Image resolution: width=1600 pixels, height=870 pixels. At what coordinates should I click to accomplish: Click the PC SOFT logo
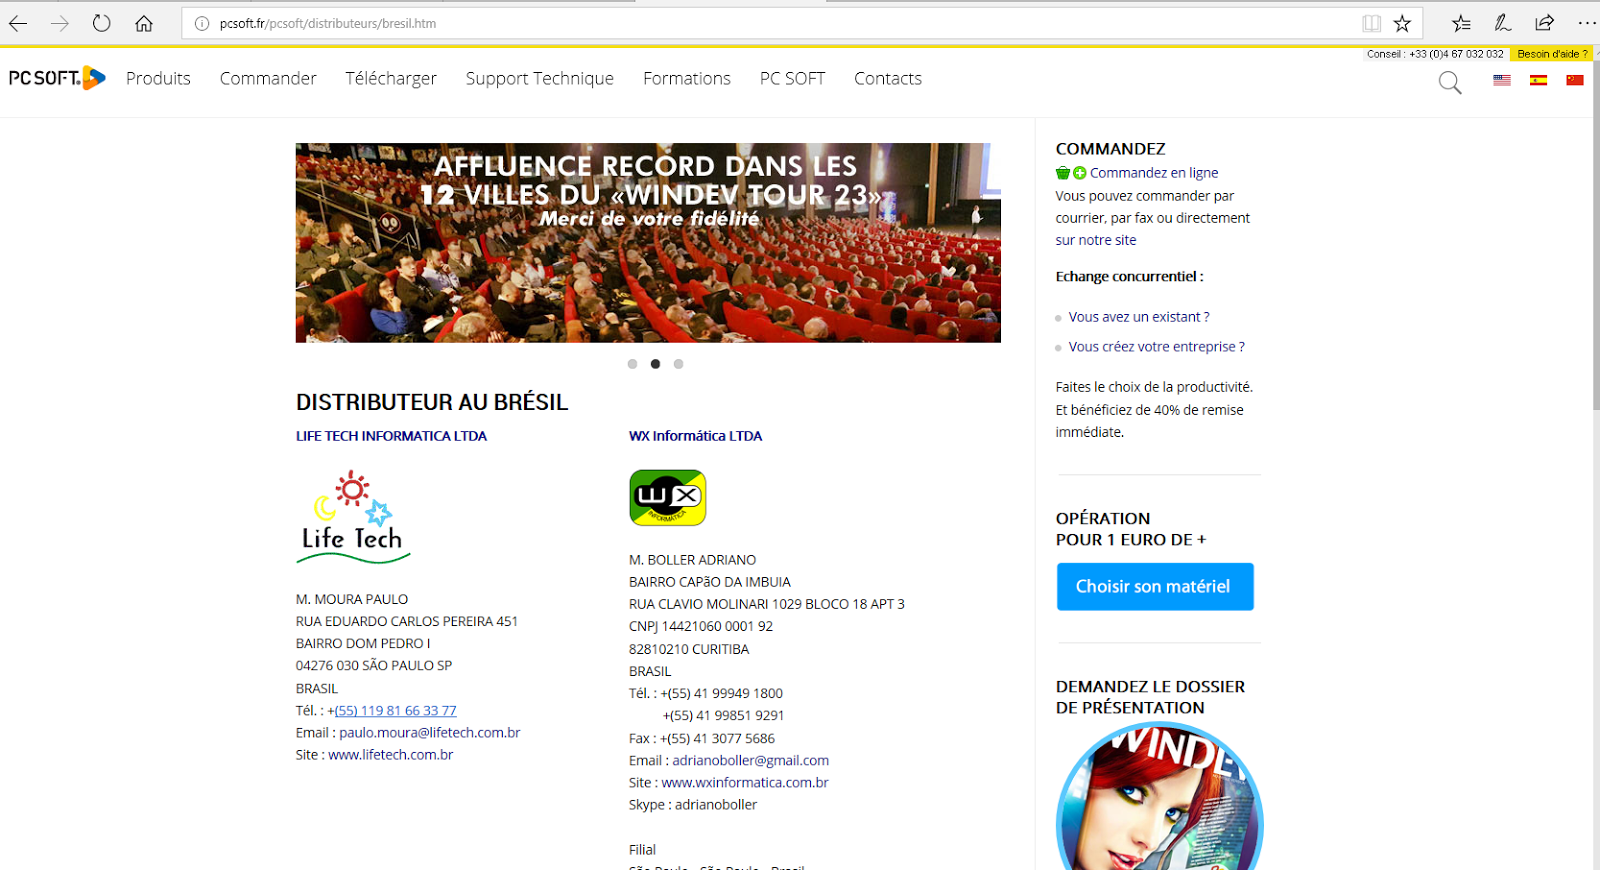coord(57,78)
